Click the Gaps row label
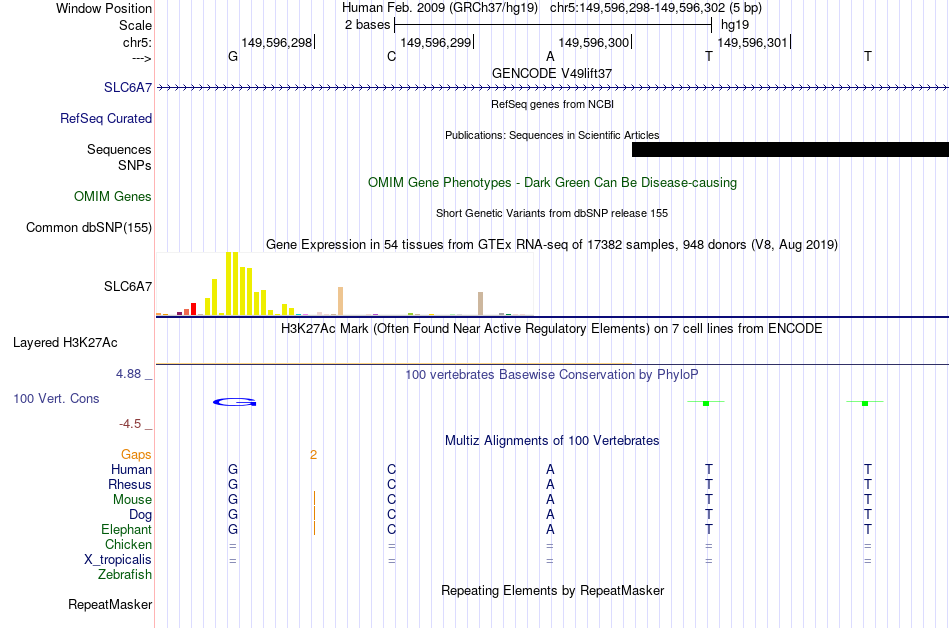 [x=136, y=454]
